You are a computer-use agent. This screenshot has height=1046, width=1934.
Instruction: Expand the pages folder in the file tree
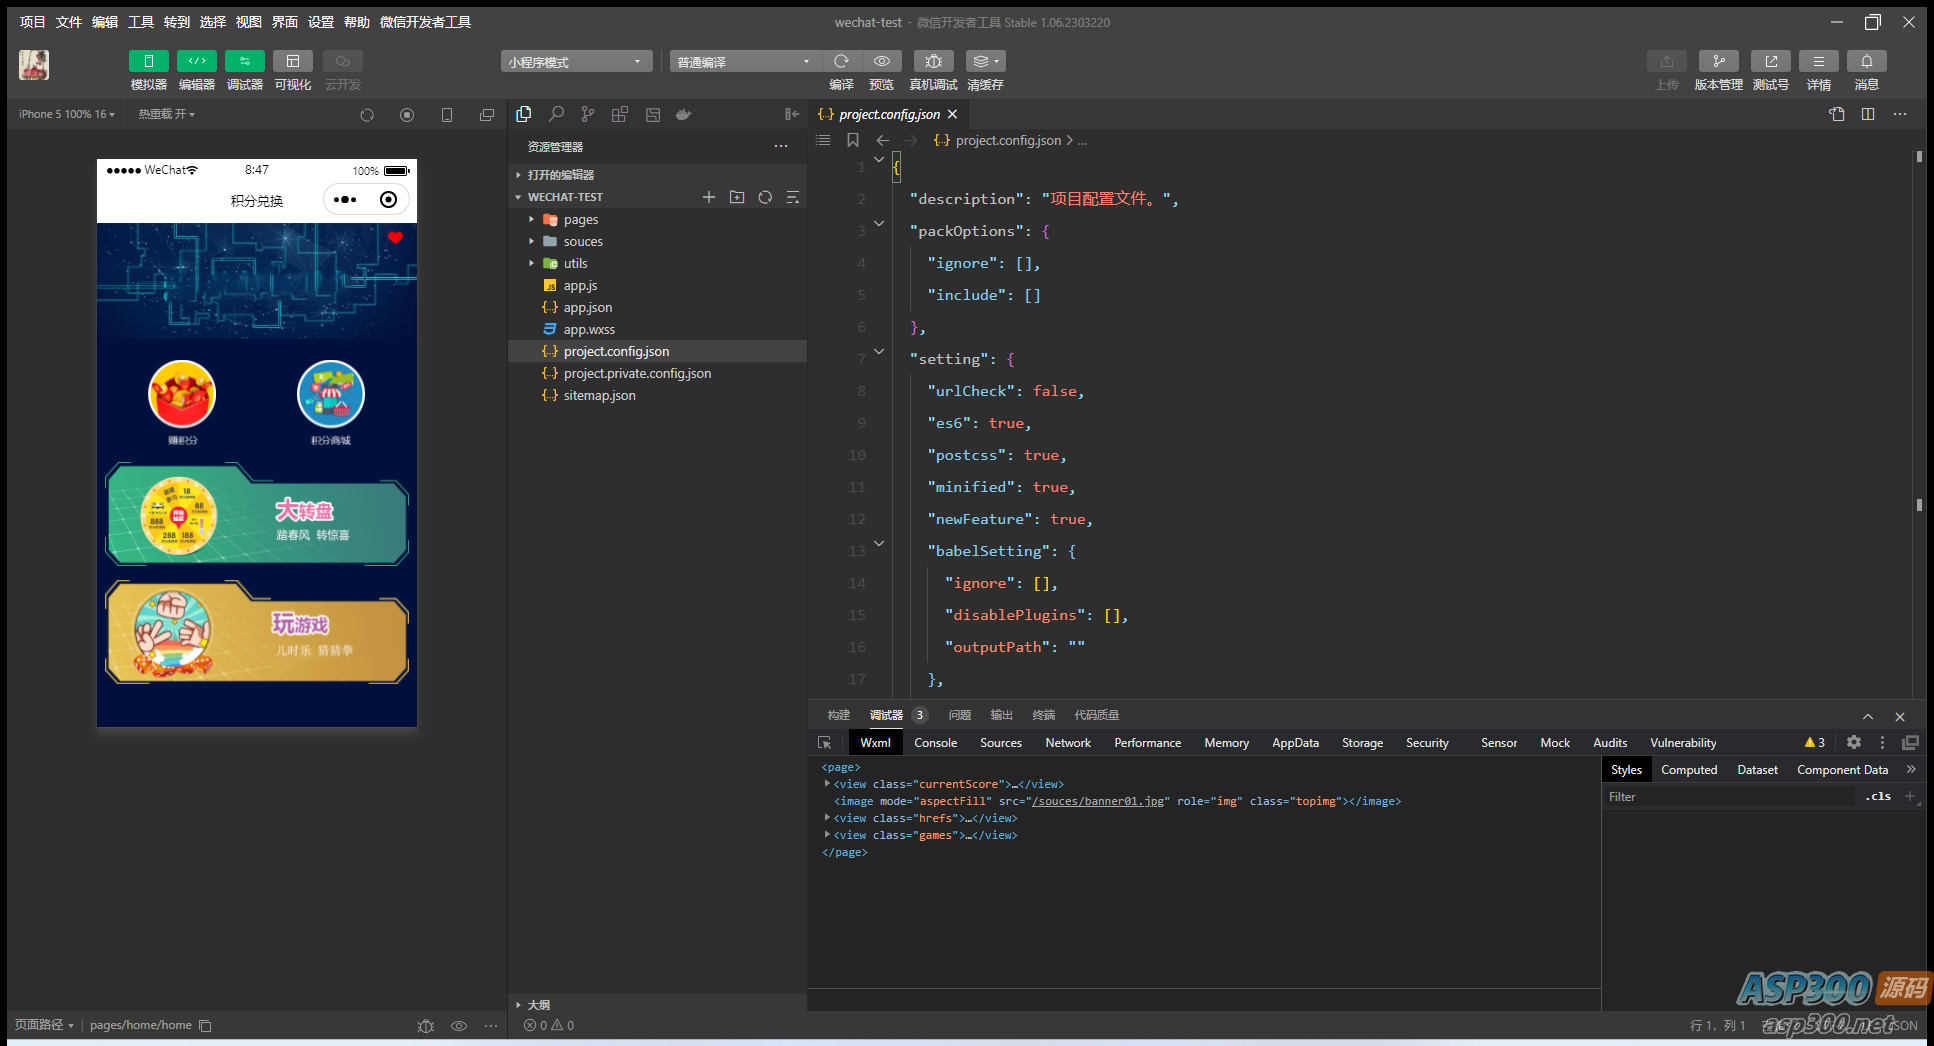(x=580, y=220)
